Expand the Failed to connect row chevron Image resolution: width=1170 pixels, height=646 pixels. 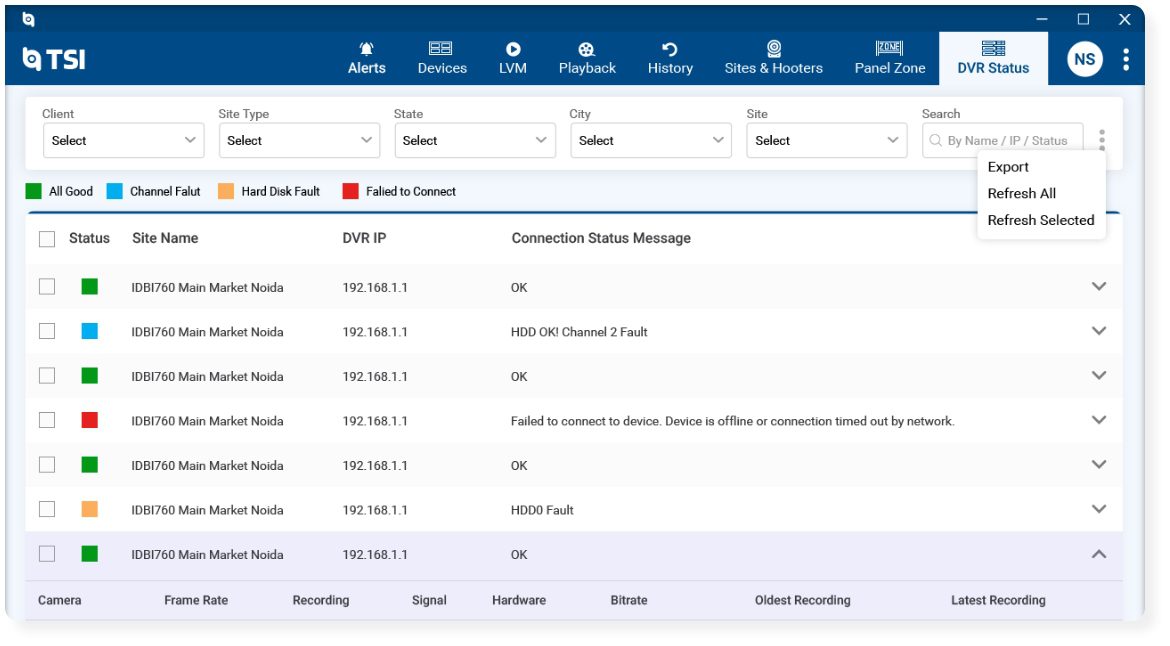1098,420
